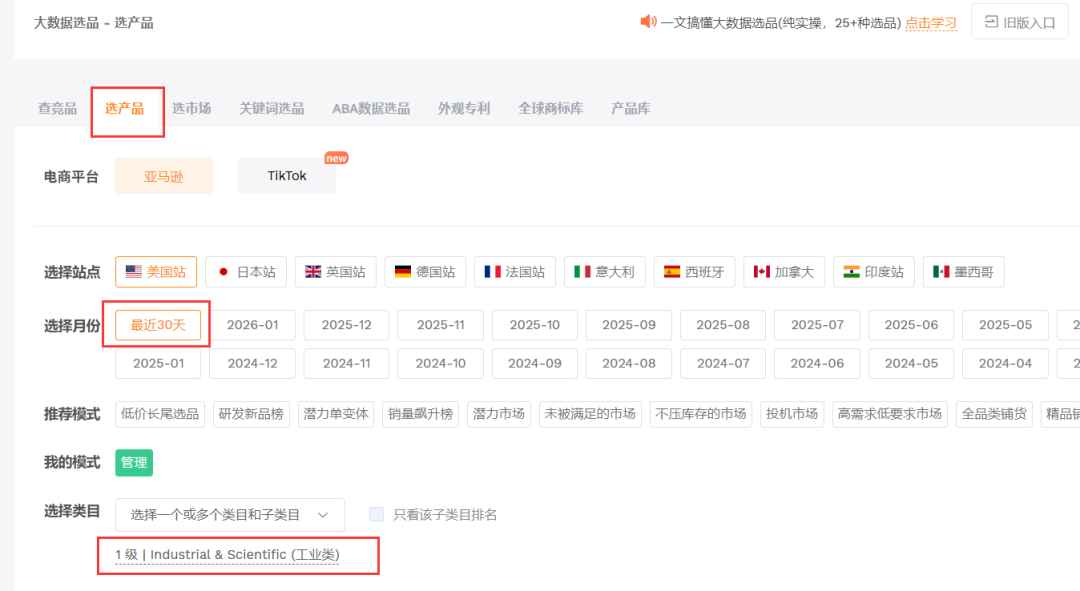Open the 点击学习 link
Viewport: 1080px width, 591px height.
(x=930, y=22)
